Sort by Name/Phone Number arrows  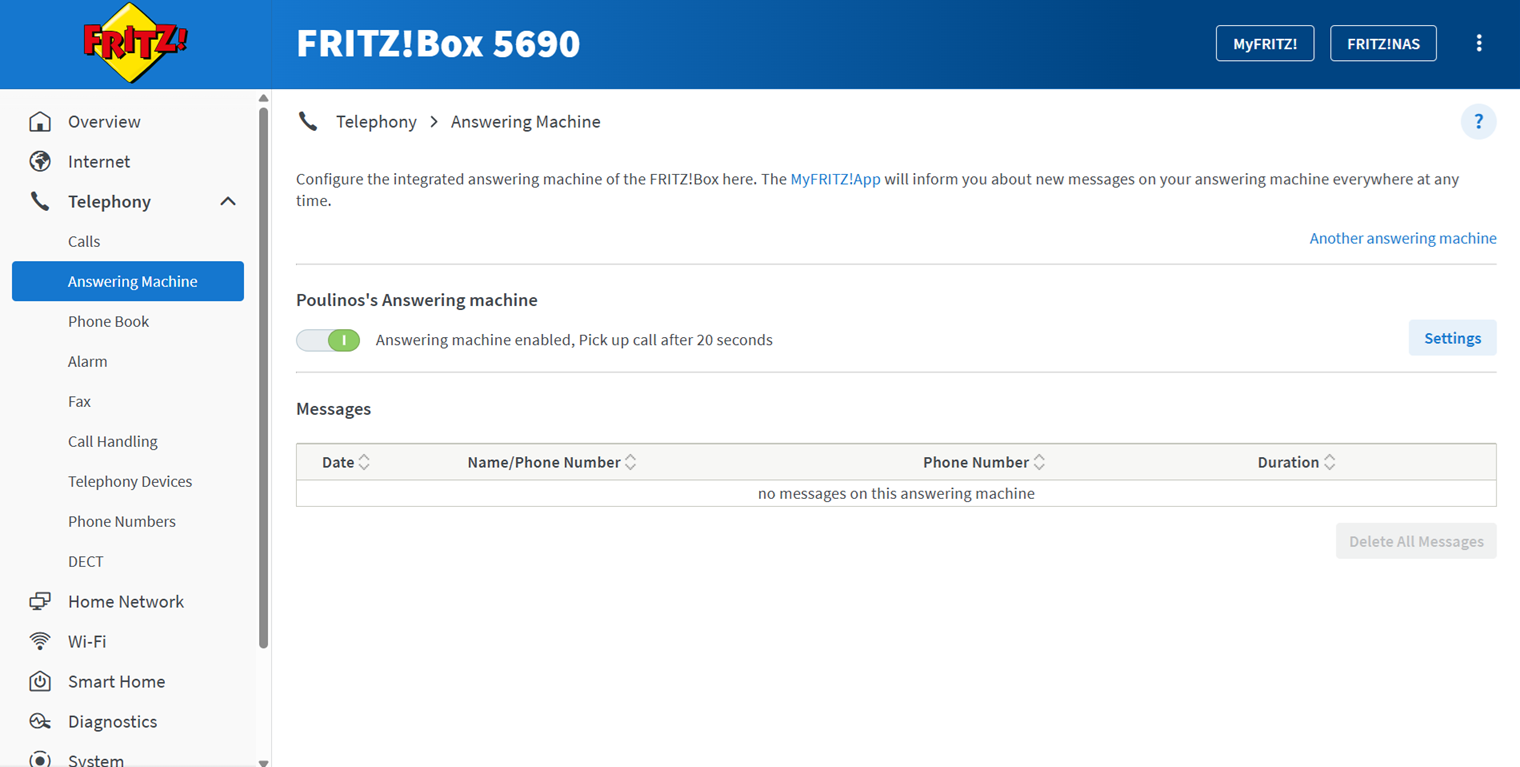coord(630,462)
